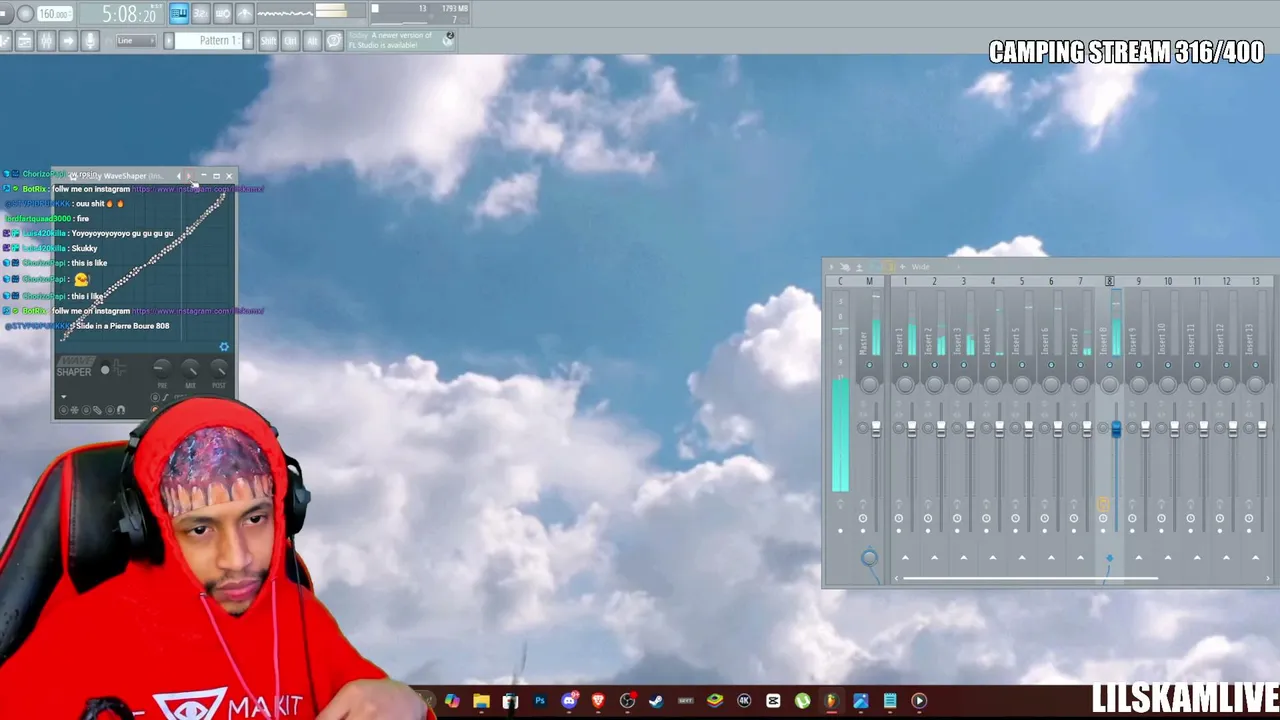Toggle Insert 6 send-to-master arrow
This screenshot has width=1280, height=720.
tap(1051, 558)
